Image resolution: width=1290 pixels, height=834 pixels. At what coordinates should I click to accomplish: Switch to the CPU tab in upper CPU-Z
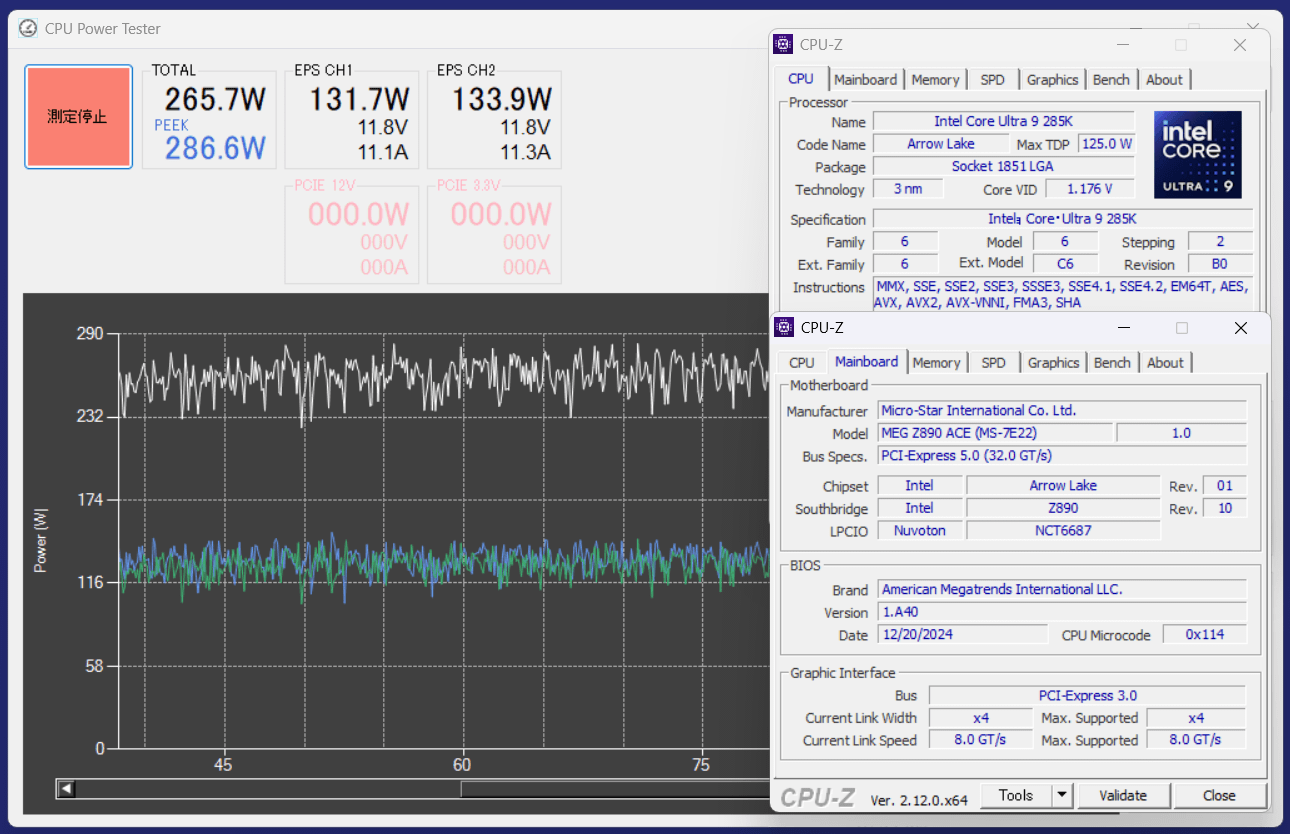(x=801, y=79)
